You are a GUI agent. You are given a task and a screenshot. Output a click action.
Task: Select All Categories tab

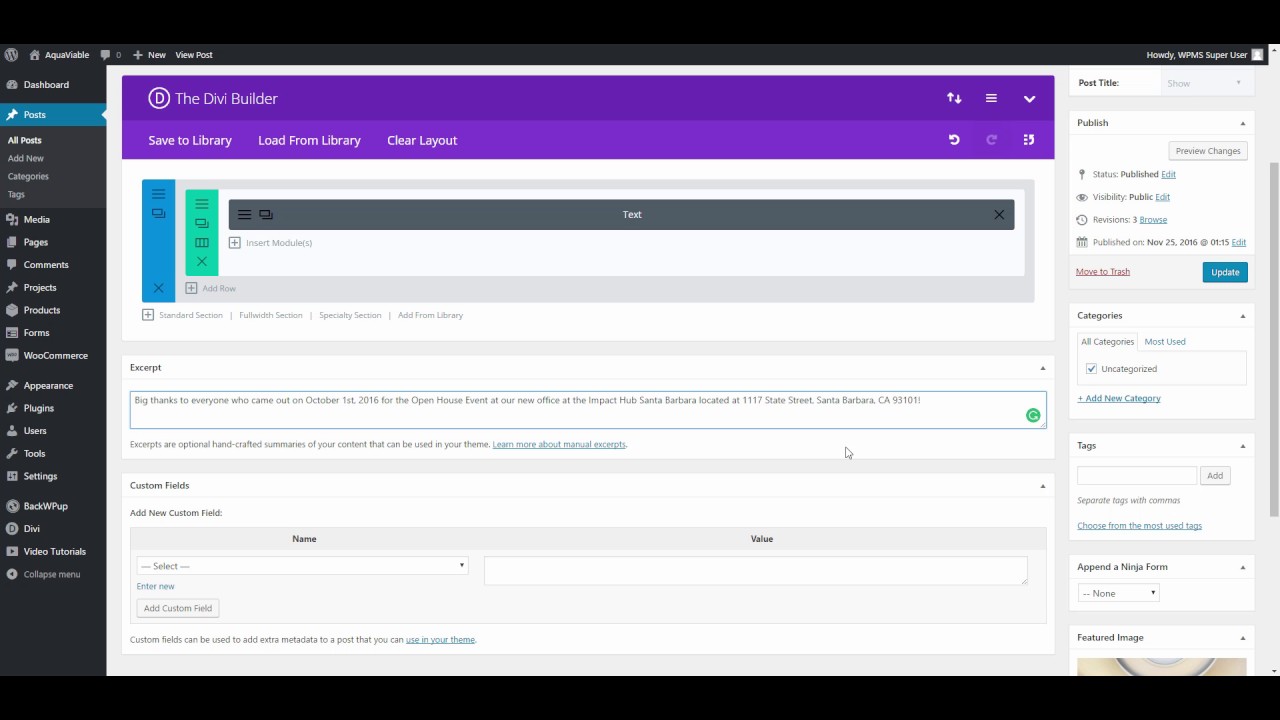point(1107,342)
